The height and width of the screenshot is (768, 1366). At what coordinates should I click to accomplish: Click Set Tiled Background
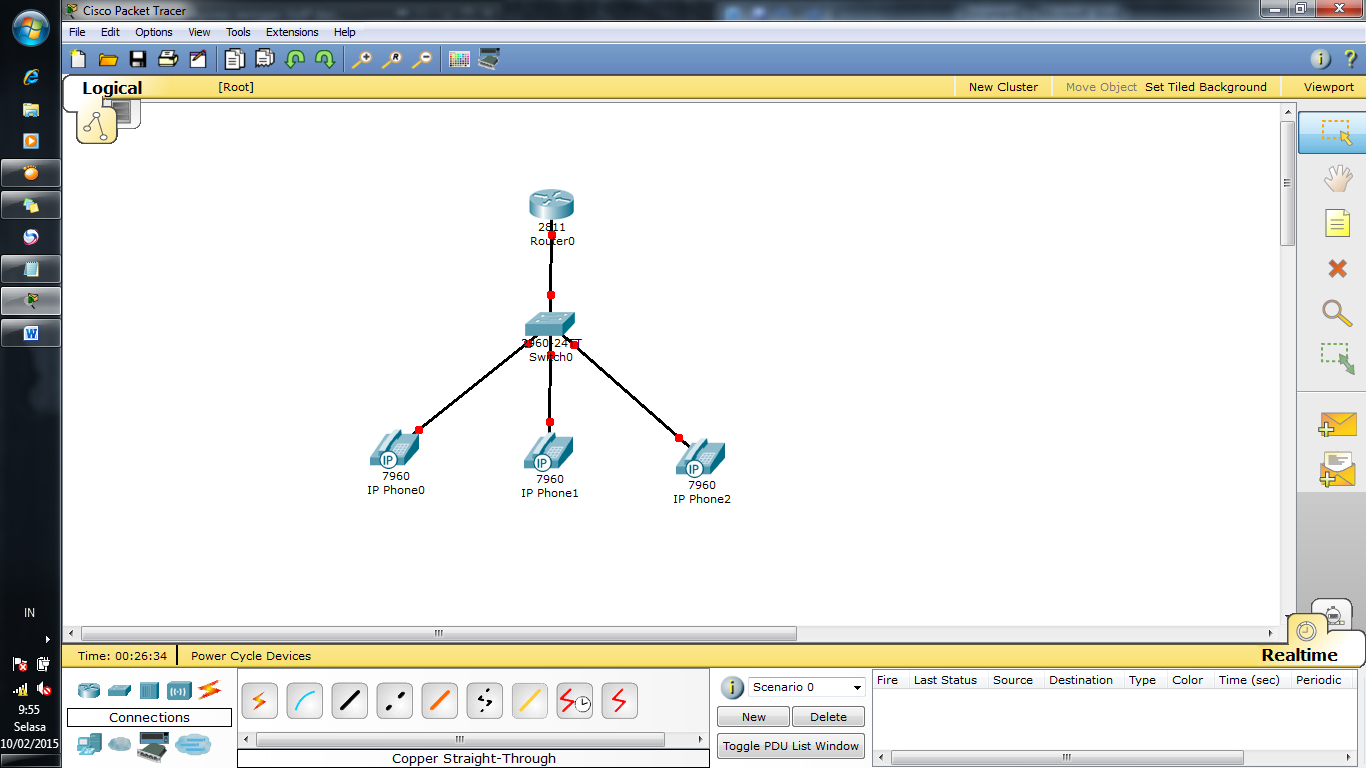[x=1206, y=87]
